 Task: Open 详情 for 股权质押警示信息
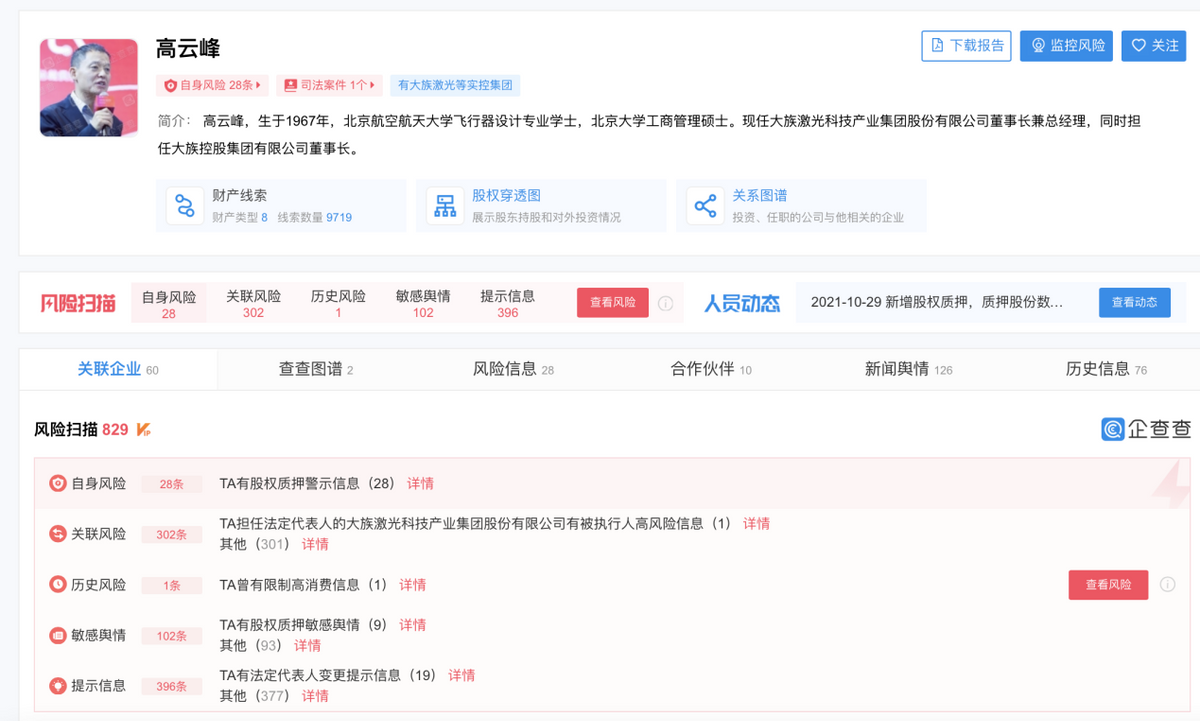coord(420,483)
